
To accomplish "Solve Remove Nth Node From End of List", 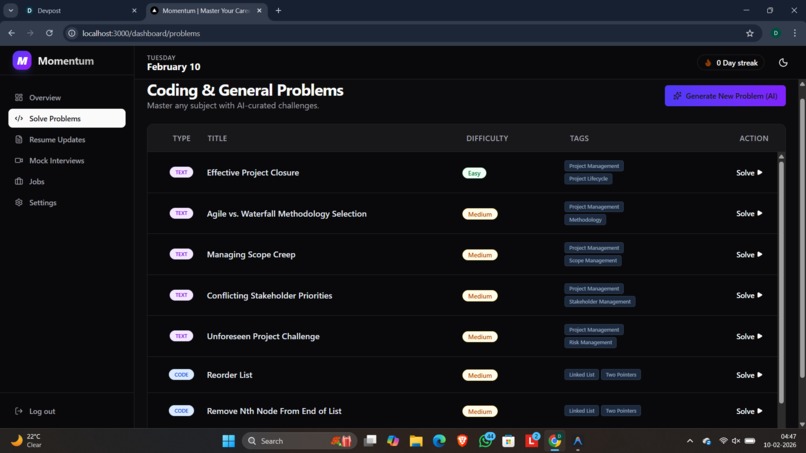I will point(749,411).
